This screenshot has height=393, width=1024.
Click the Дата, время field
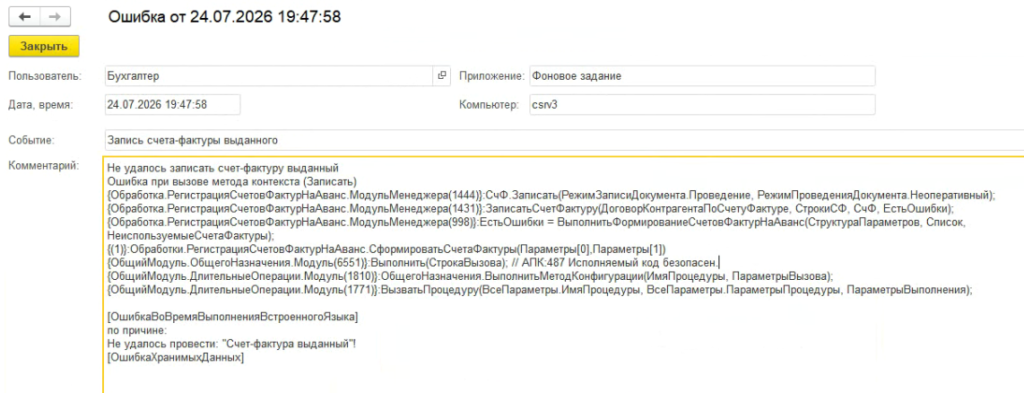click(172, 104)
